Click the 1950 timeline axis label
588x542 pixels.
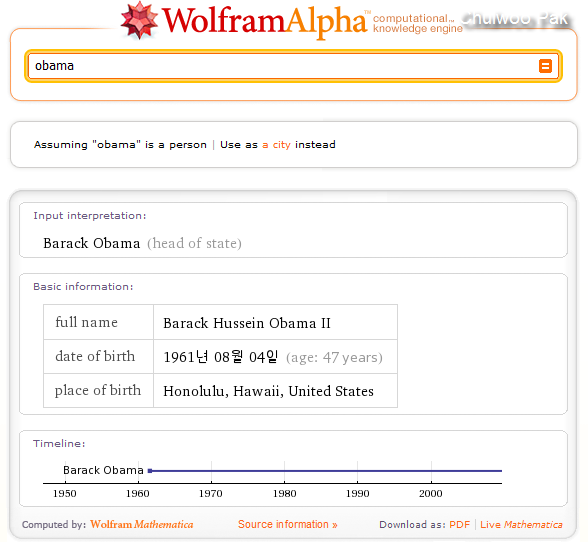pyautogui.click(x=64, y=493)
